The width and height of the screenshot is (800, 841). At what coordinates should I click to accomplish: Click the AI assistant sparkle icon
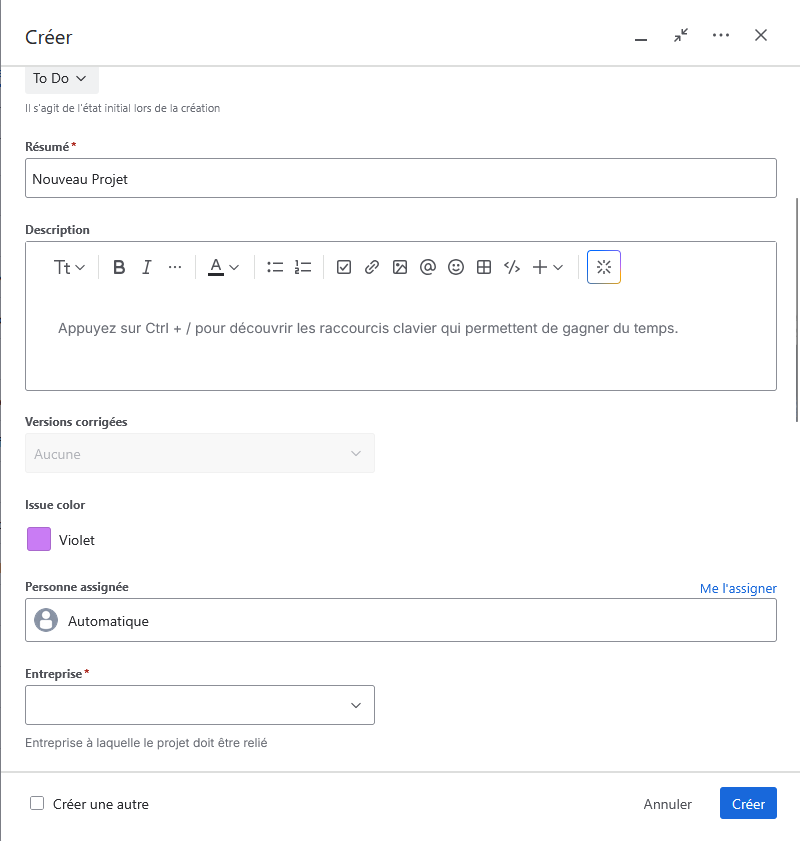[604, 267]
